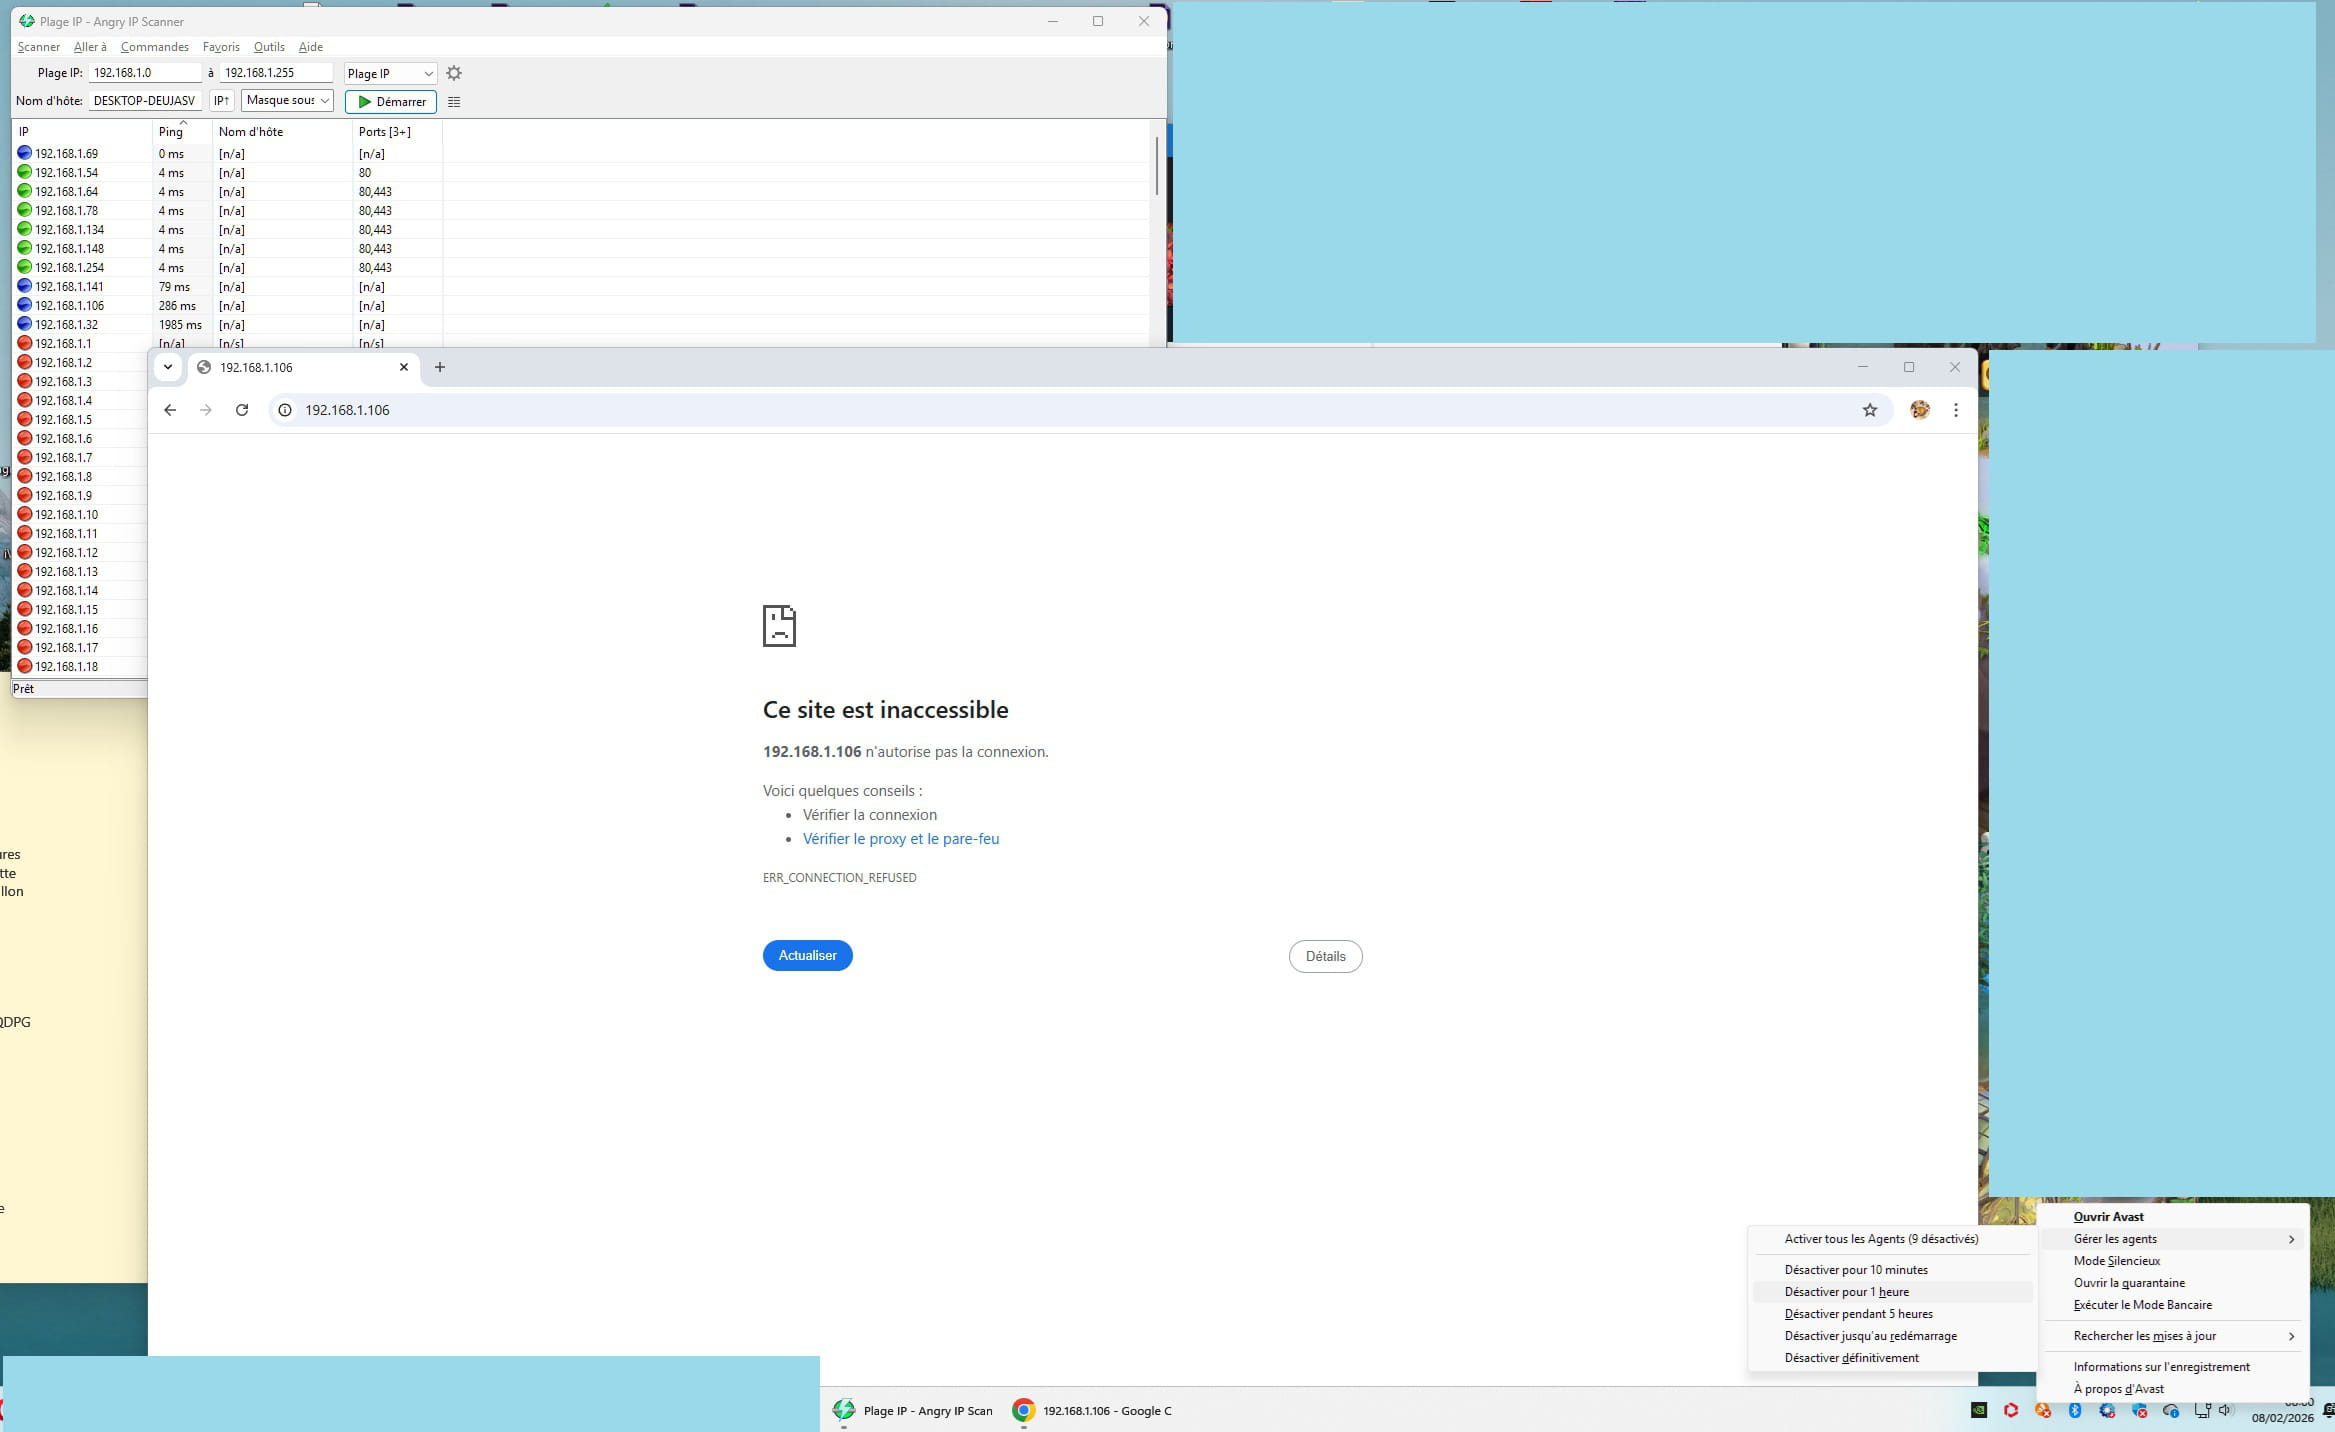Open Chrome's tab search chevron

click(168, 367)
